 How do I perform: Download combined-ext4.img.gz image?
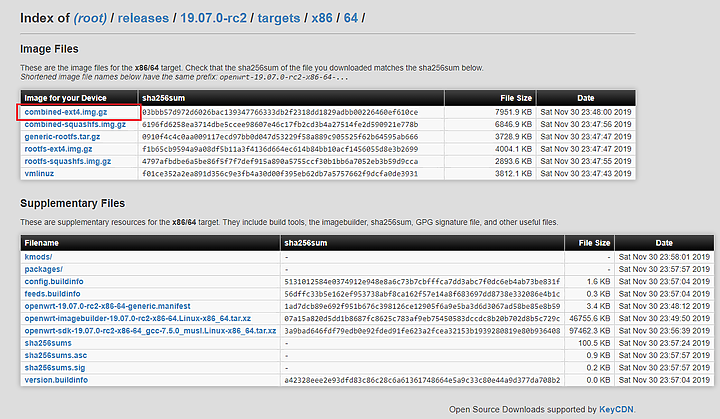tap(66, 112)
